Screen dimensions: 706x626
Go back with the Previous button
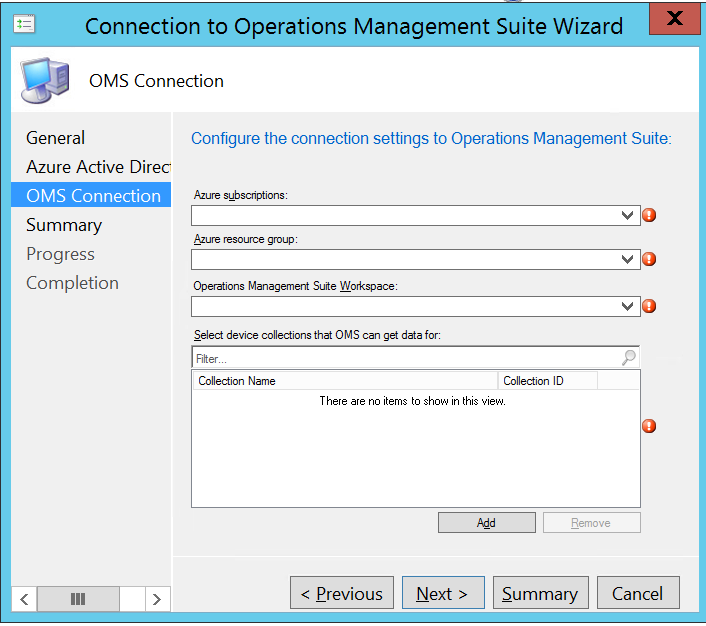click(341, 594)
